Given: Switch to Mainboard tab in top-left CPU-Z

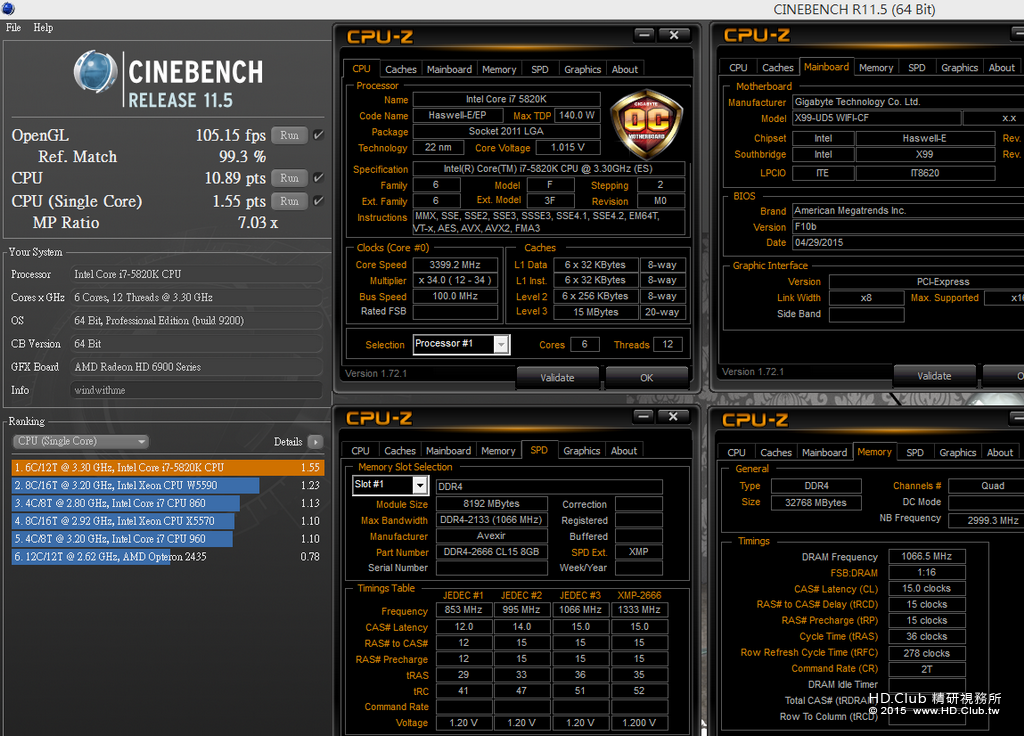Looking at the screenshot, I should pyautogui.click(x=449, y=69).
